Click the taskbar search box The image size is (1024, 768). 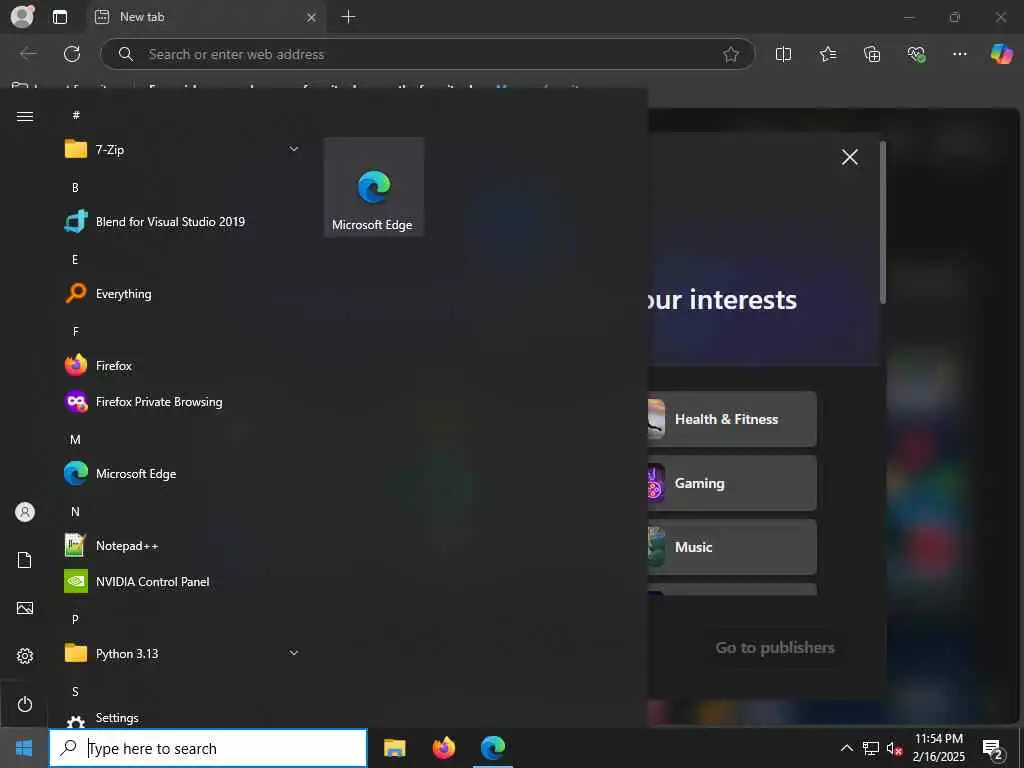(x=208, y=748)
